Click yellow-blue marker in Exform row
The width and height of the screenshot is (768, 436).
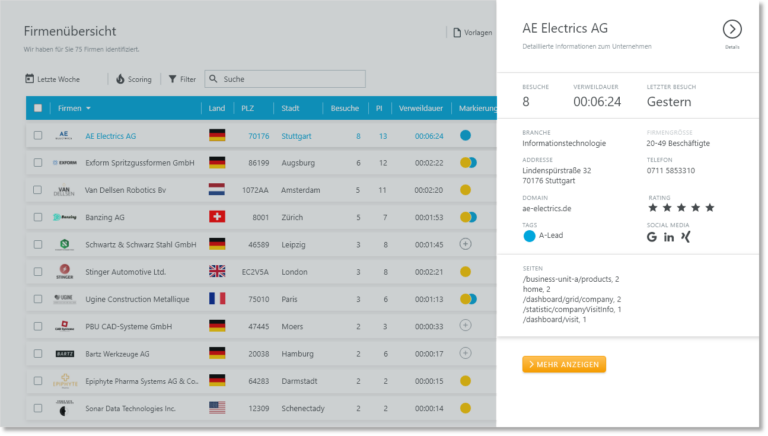[x=468, y=163]
